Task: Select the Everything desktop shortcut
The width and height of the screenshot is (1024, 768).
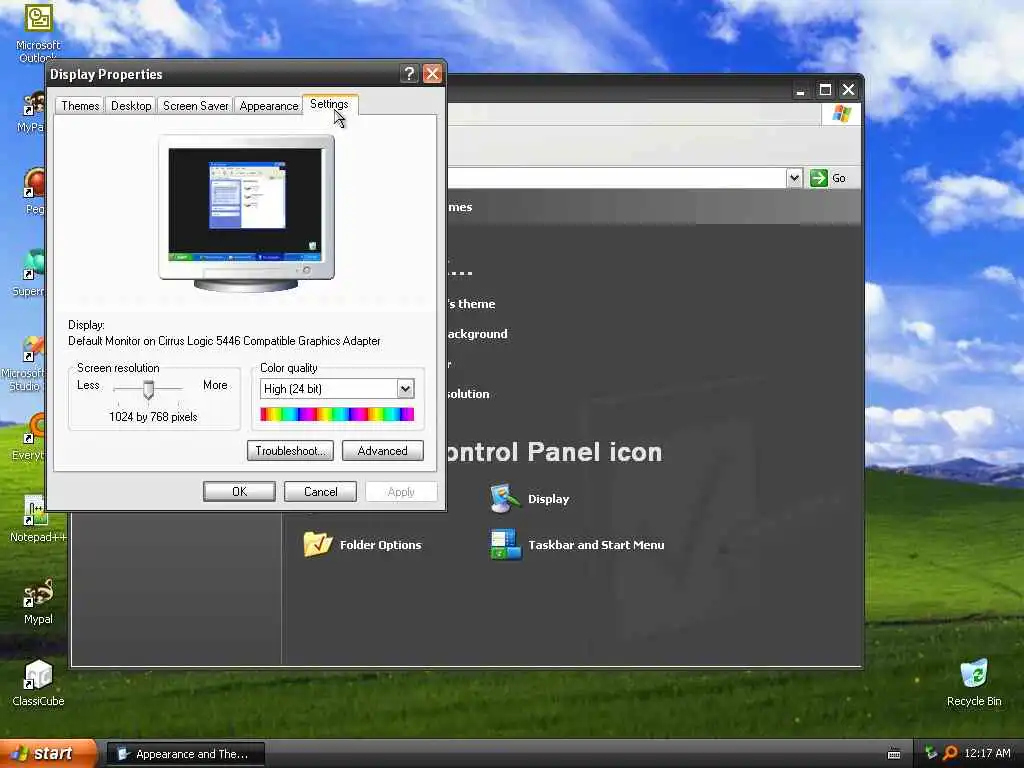Action: (27, 438)
